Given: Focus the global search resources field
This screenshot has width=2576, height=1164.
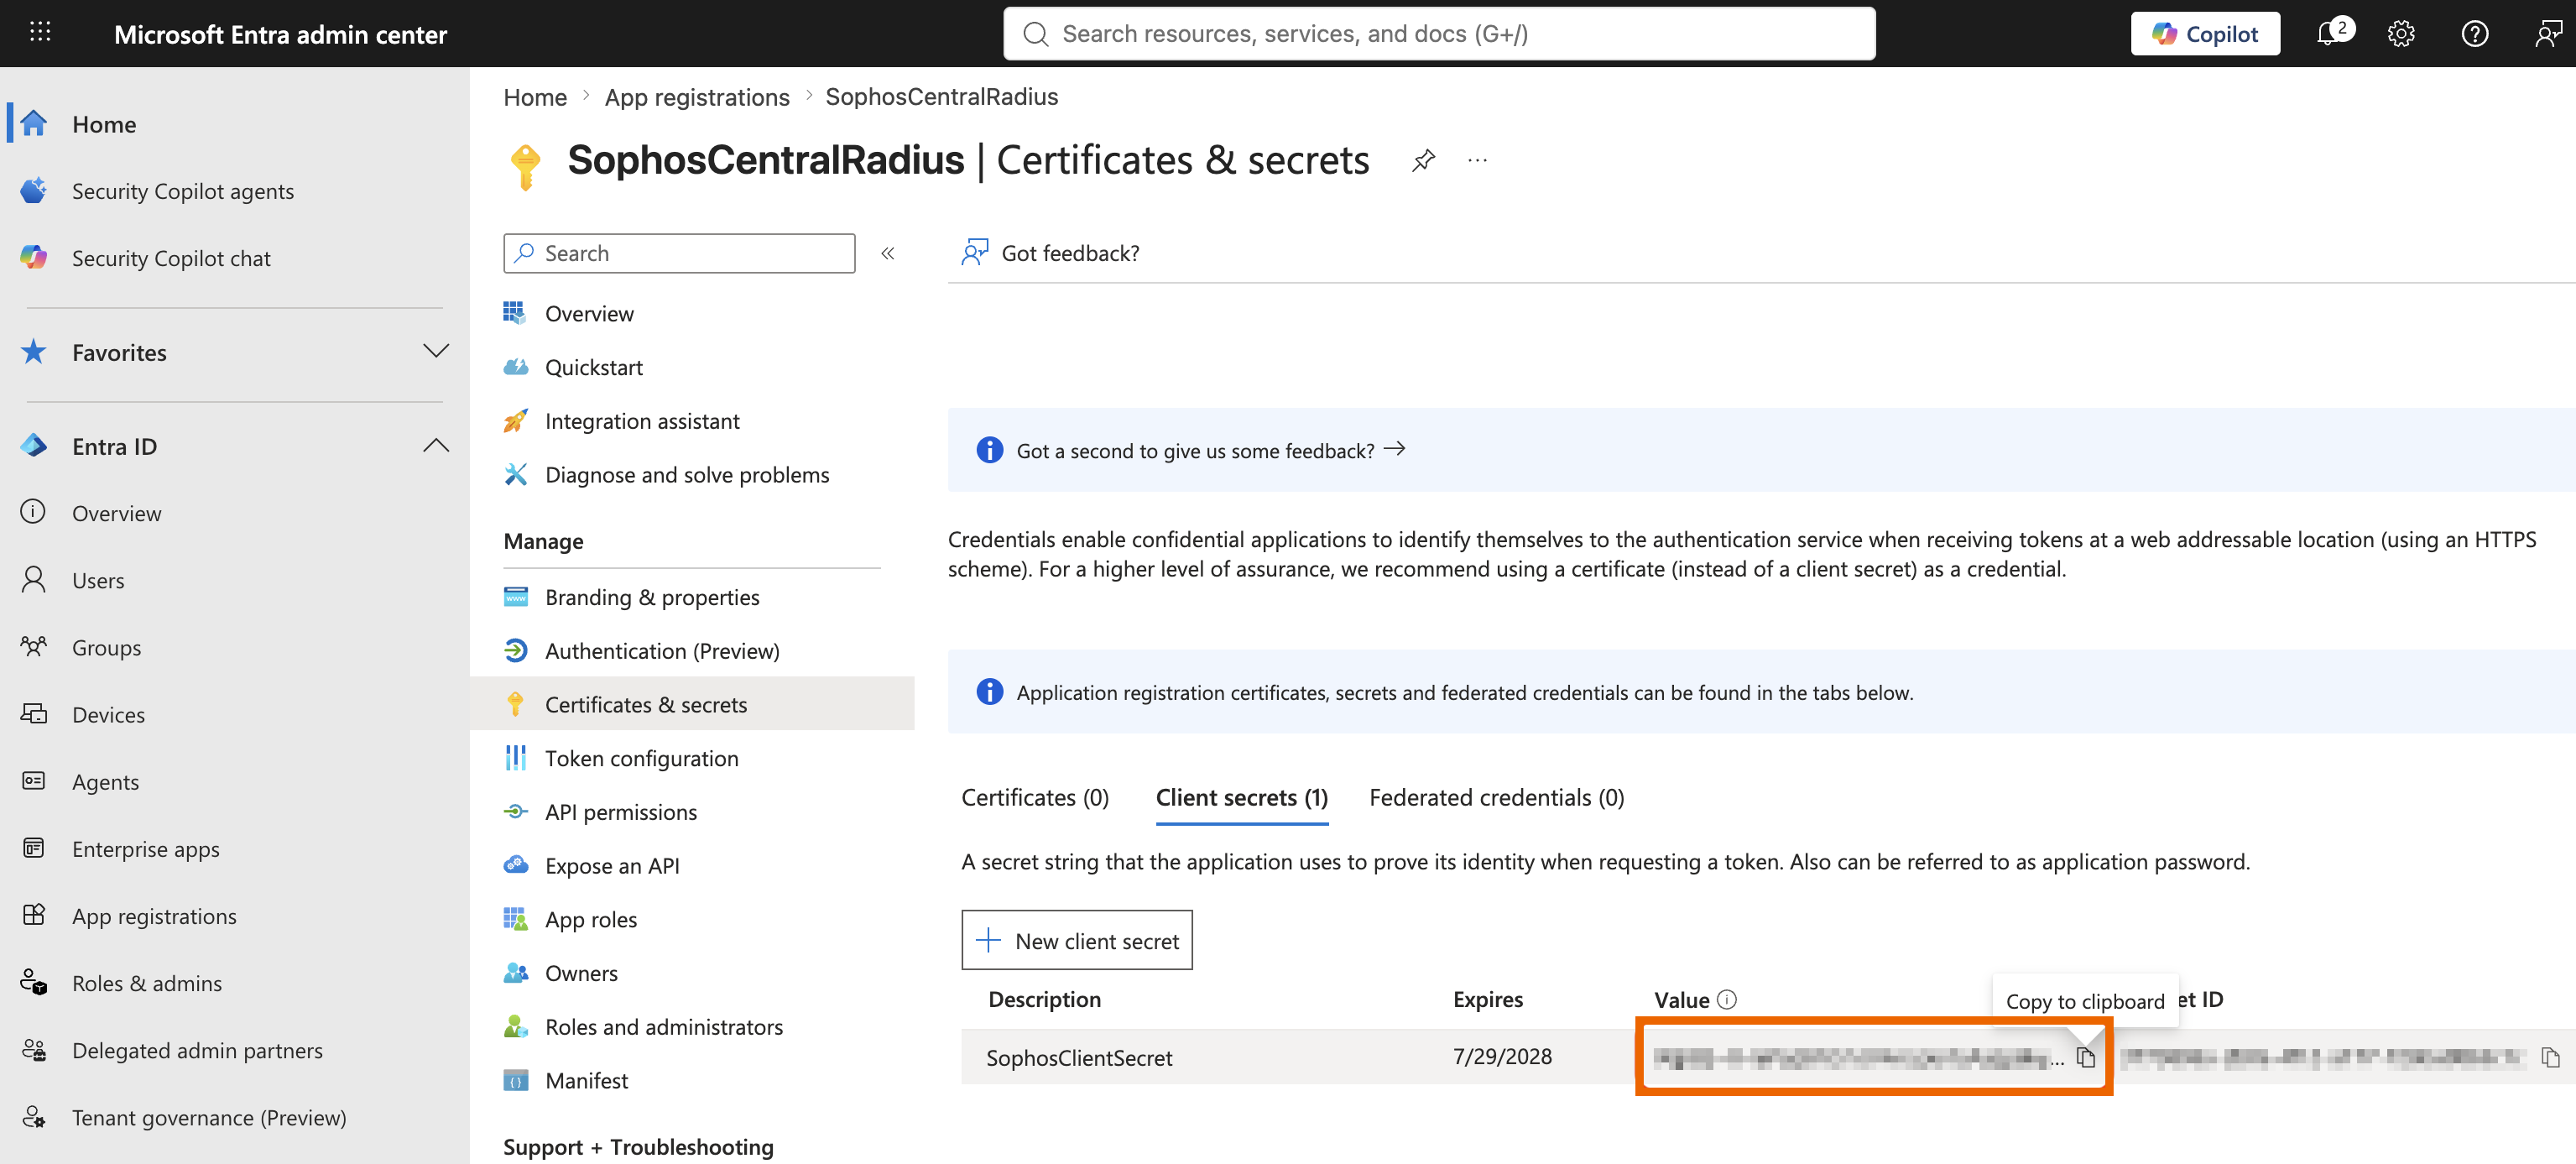Looking at the screenshot, I should pyautogui.click(x=1439, y=34).
